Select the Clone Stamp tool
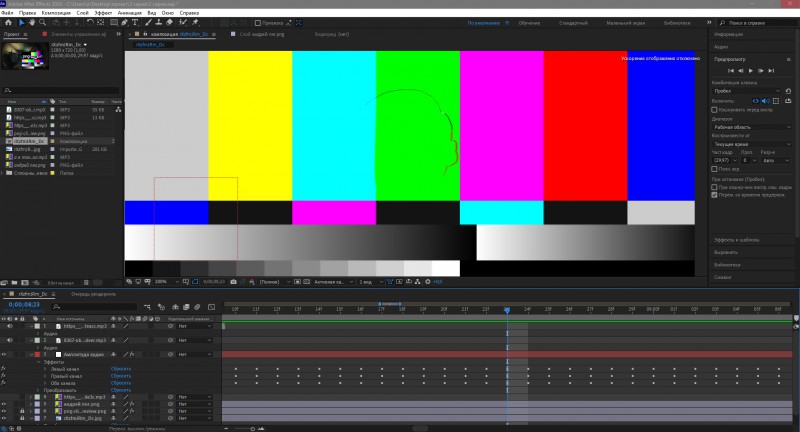 (159, 22)
